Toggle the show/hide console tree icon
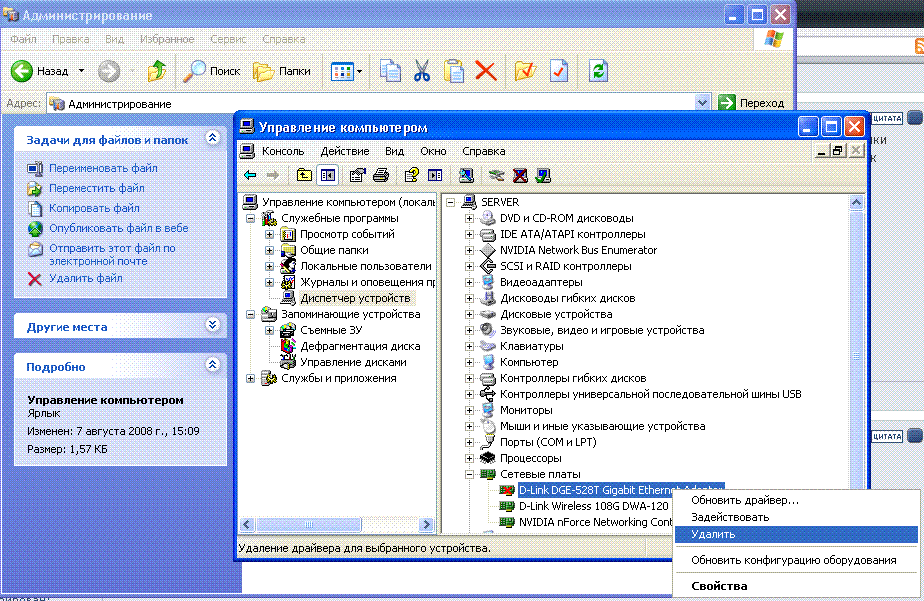Image resolution: width=924 pixels, height=601 pixels. 328,175
